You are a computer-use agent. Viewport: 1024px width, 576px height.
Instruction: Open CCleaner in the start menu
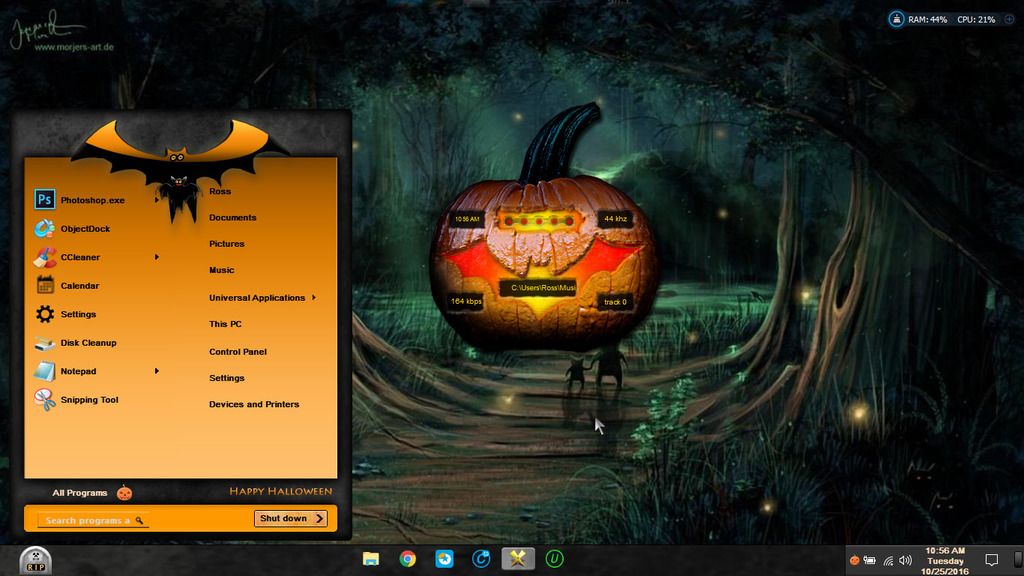[80, 257]
